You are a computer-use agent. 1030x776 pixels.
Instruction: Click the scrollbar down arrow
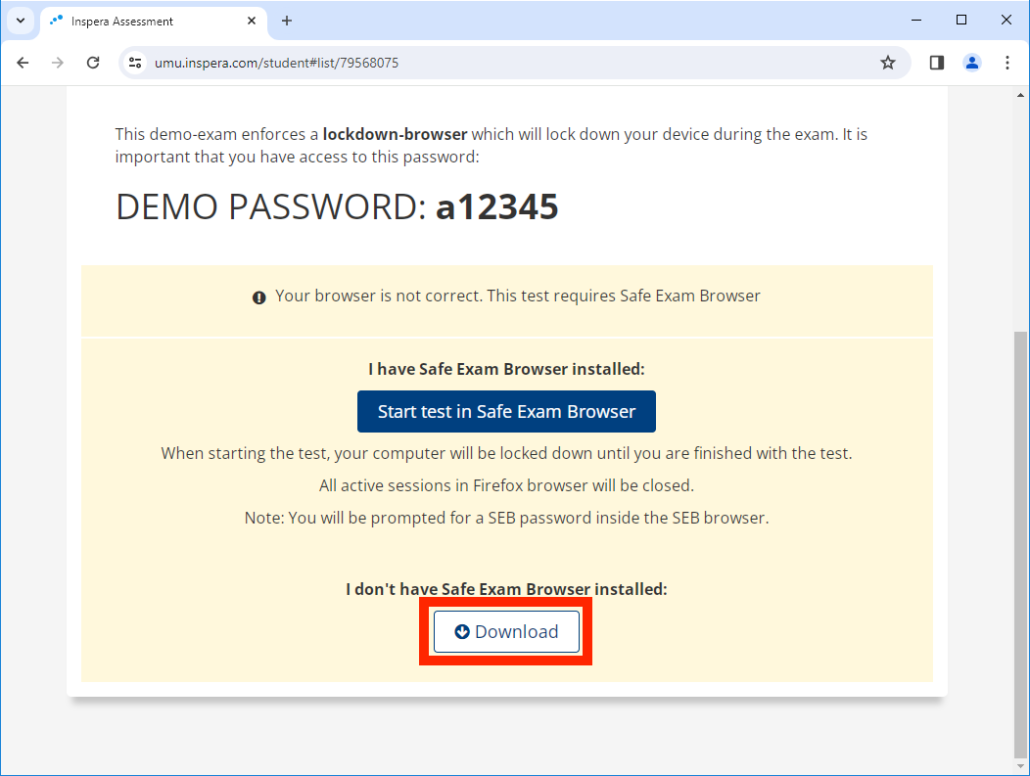pos(1020,767)
